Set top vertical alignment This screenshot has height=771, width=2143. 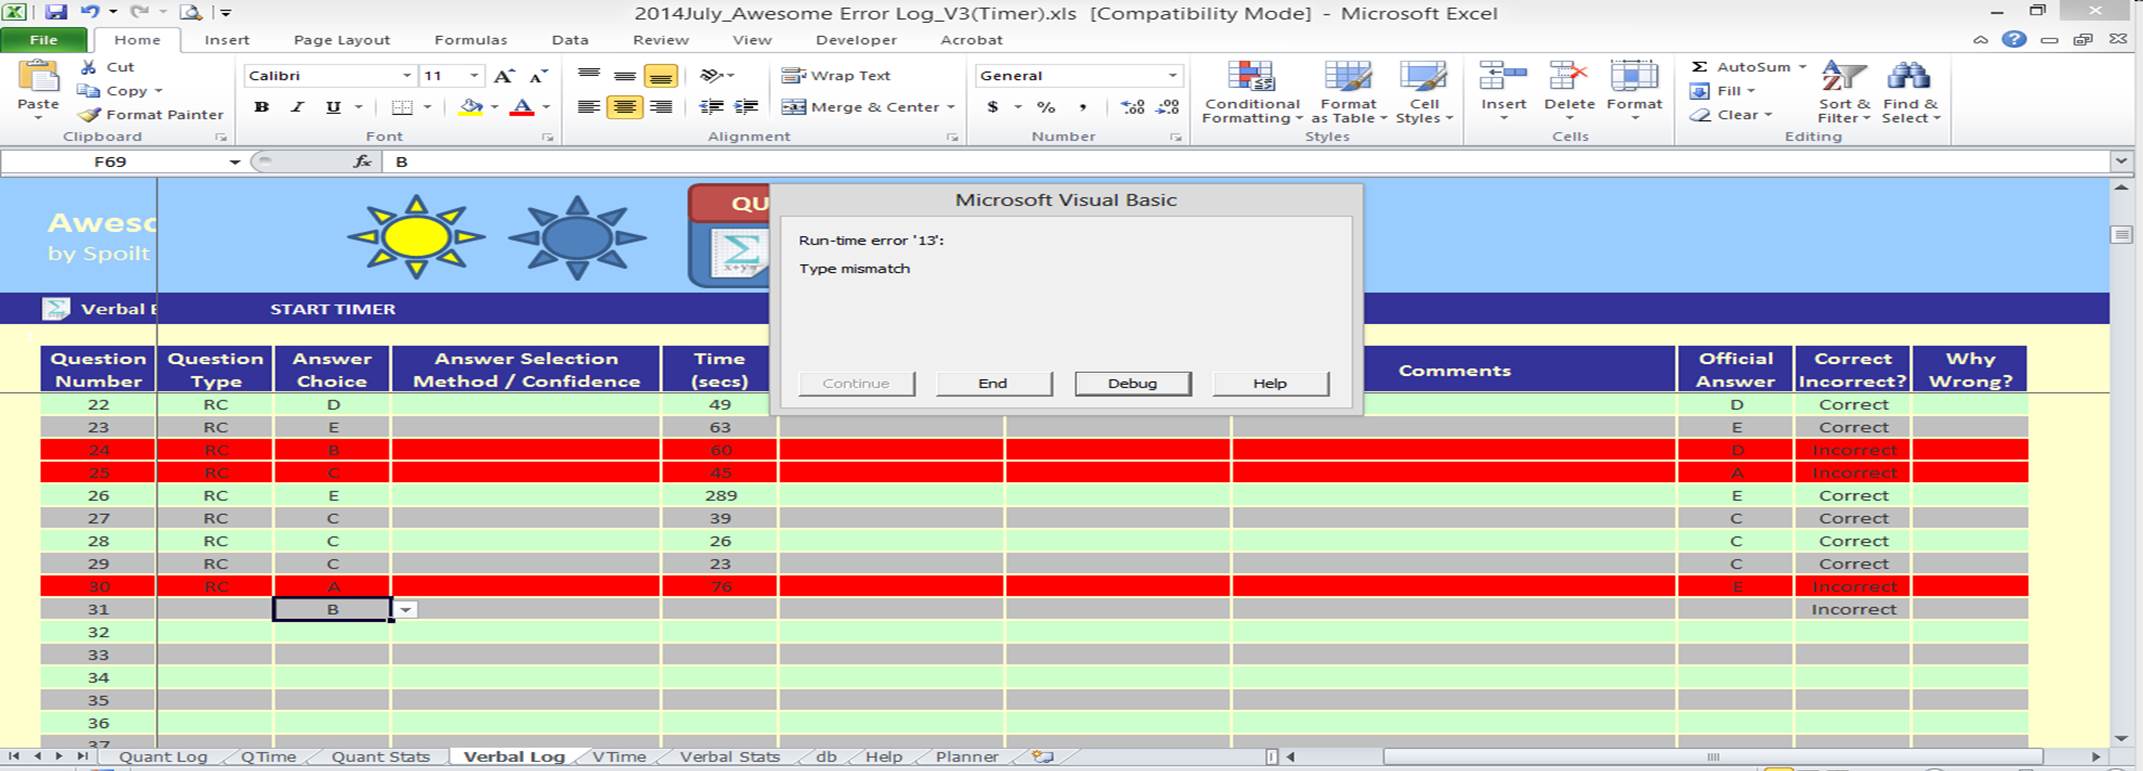589,76
